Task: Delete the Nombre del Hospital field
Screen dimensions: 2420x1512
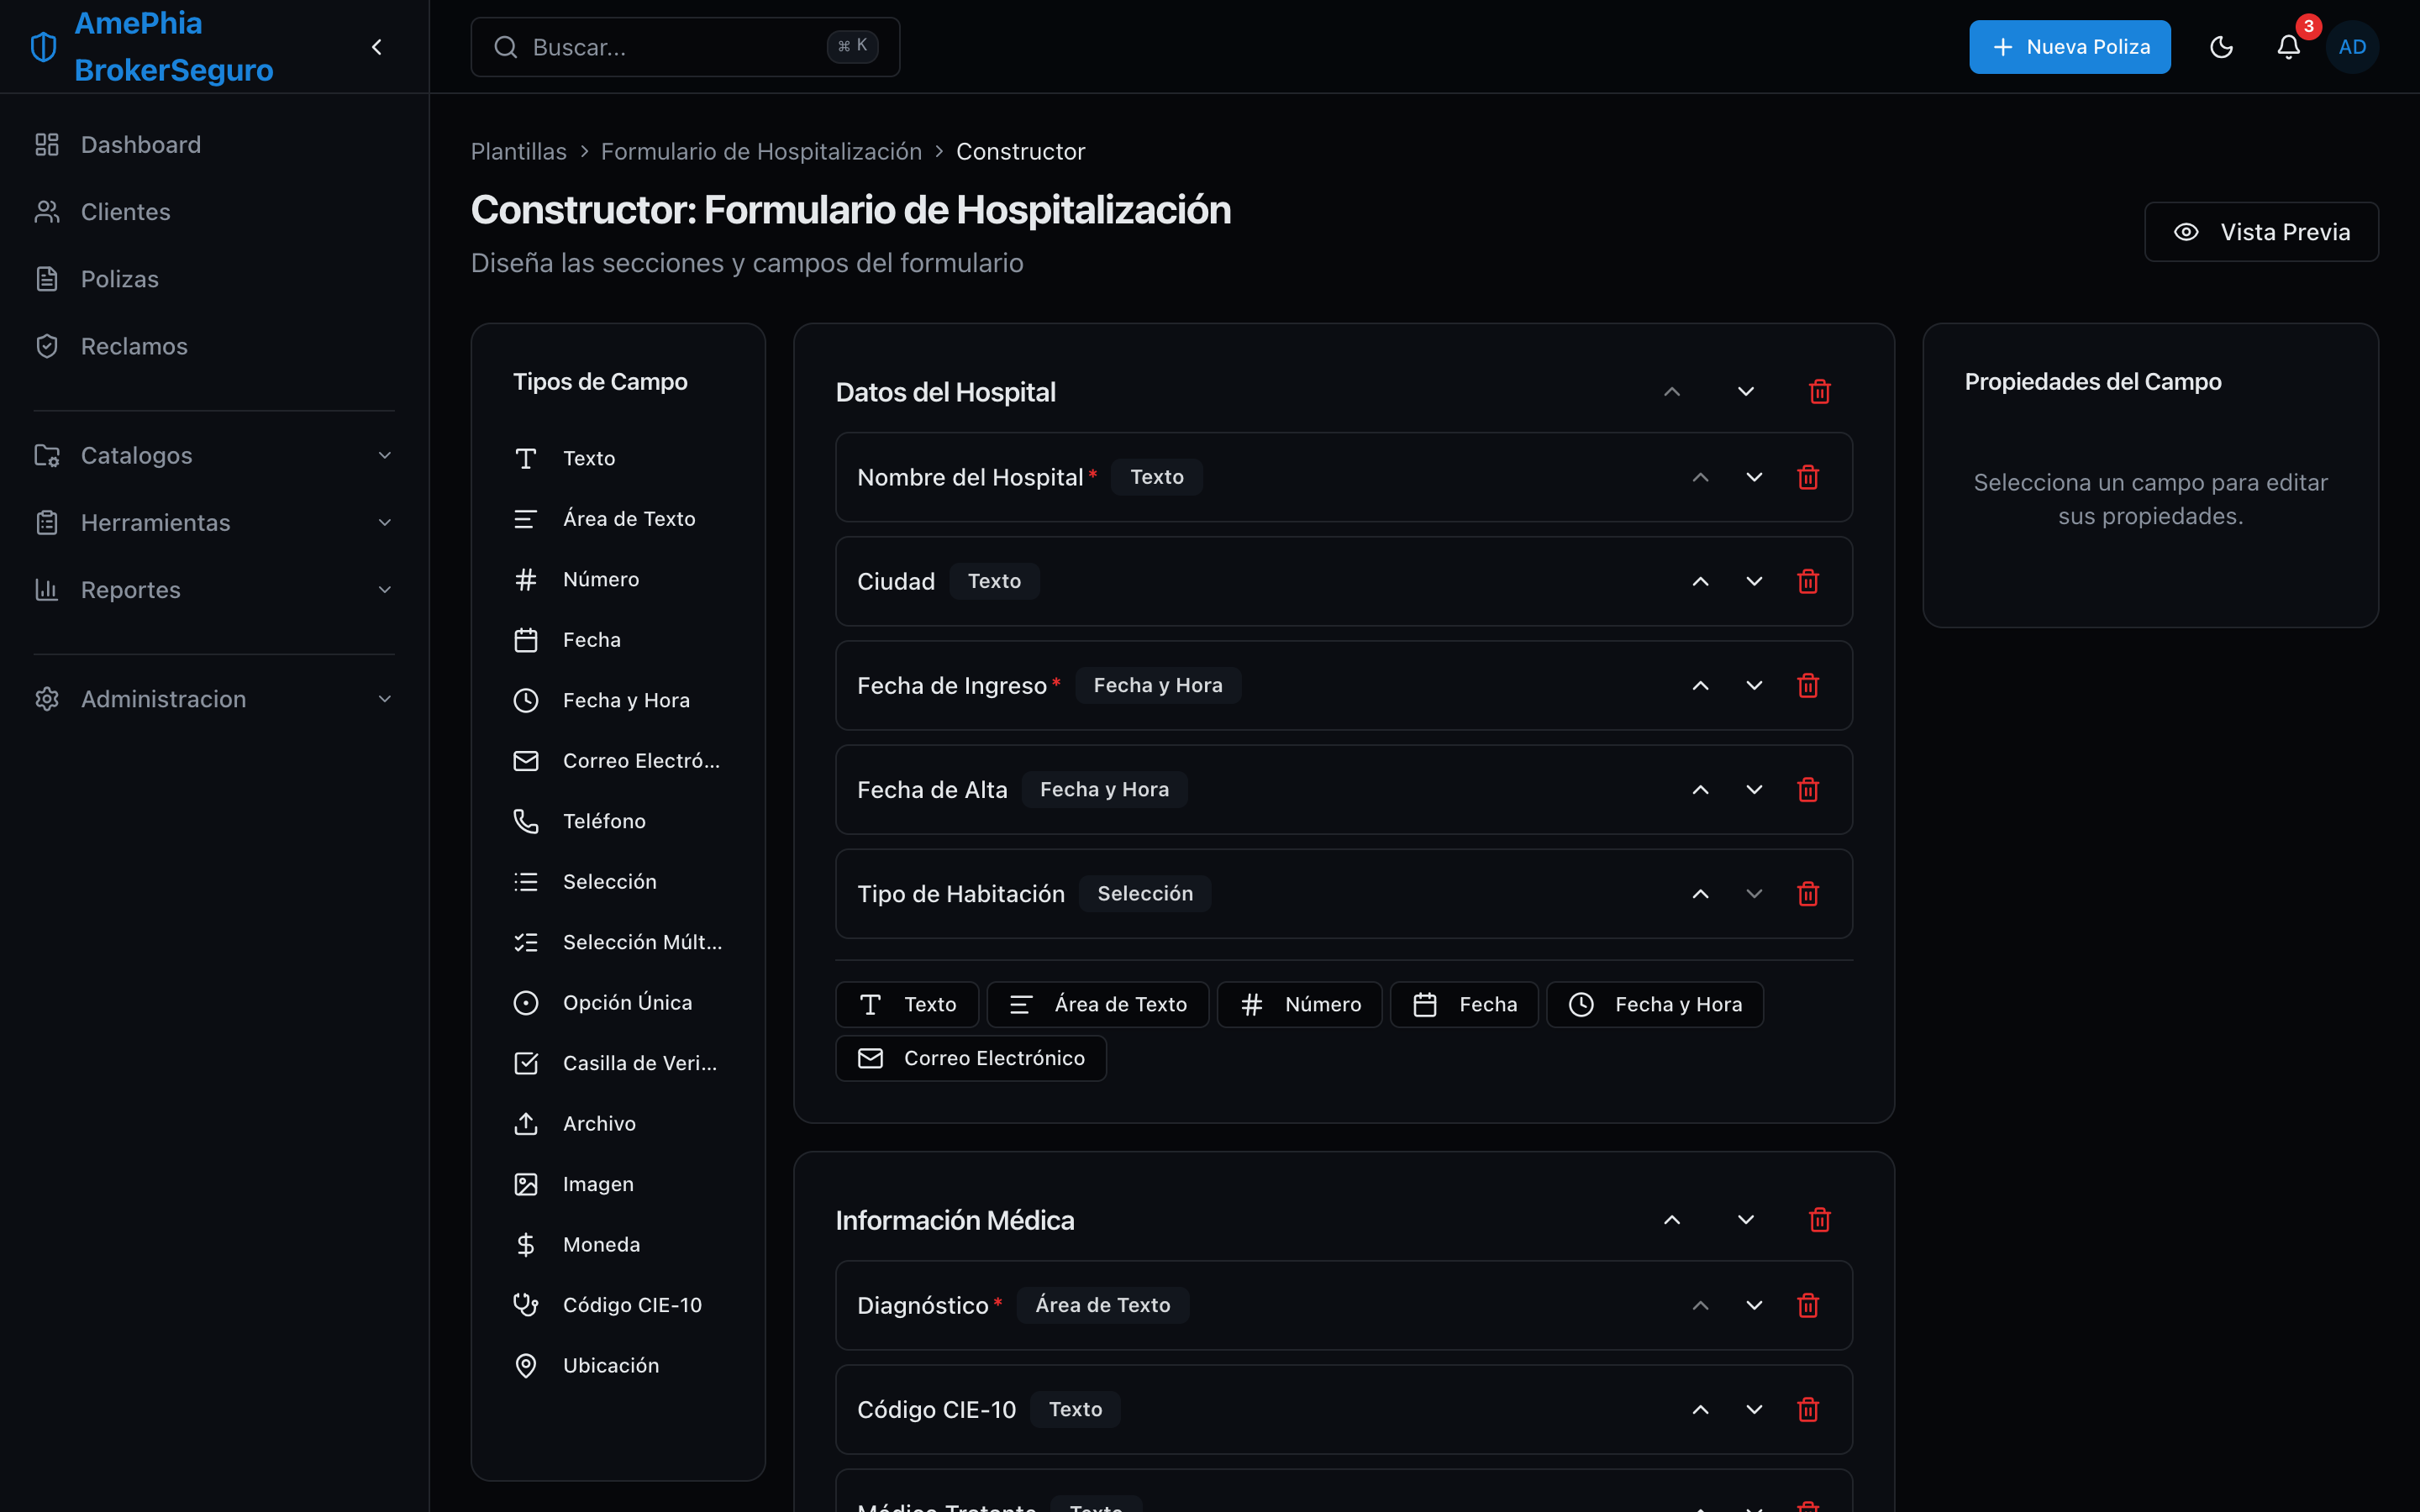Action: click(1807, 477)
